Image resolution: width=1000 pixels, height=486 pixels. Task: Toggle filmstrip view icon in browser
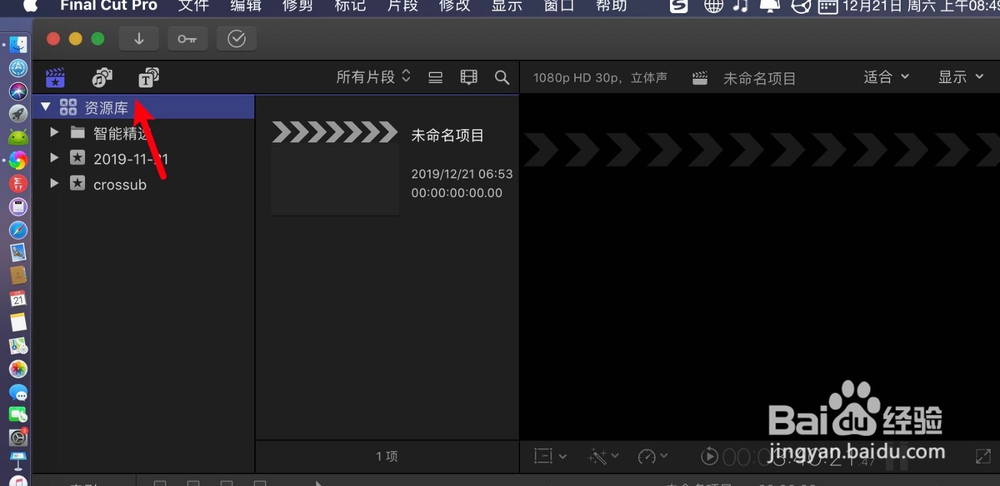point(469,78)
